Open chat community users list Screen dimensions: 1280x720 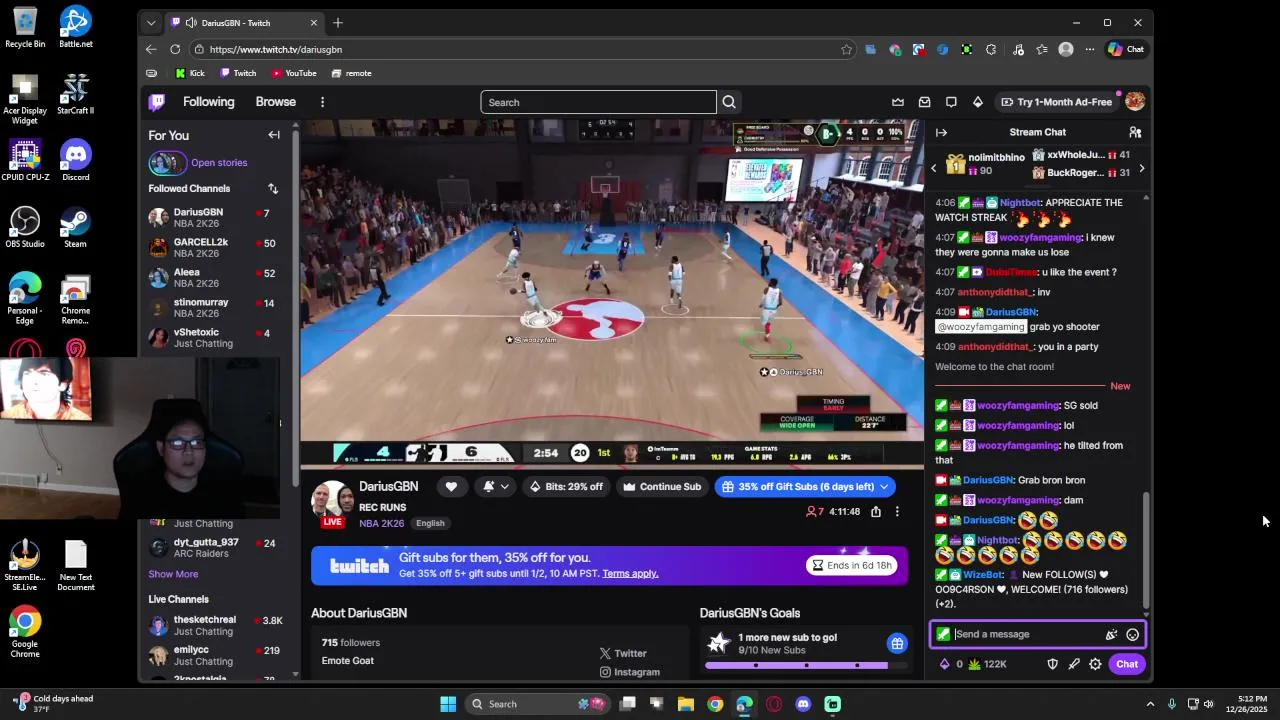click(x=1135, y=132)
